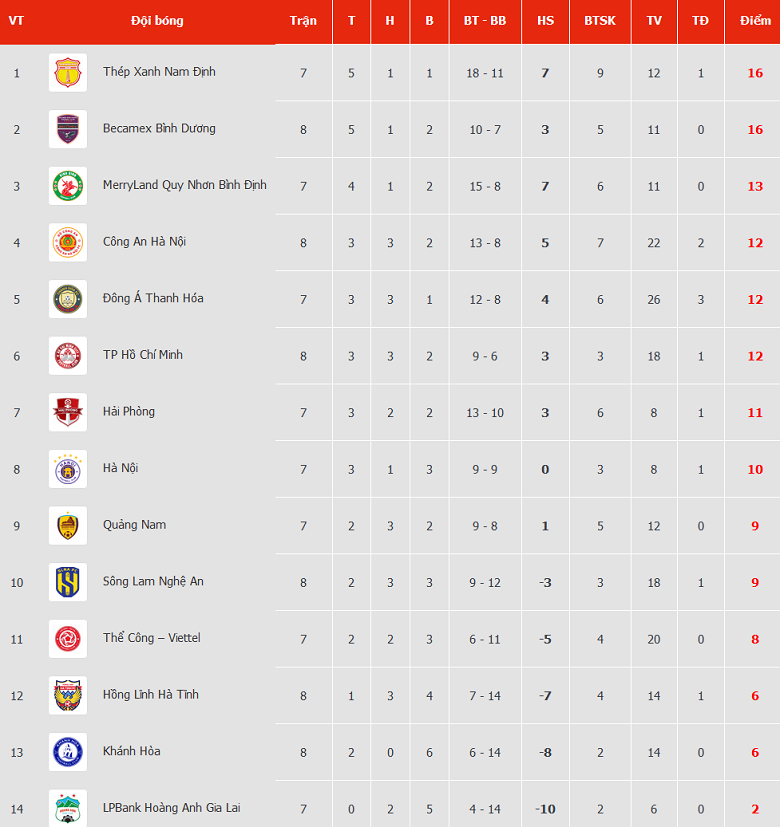Click the Trận column header
Viewport: 780px width, 827px height.
pyautogui.click(x=303, y=21)
